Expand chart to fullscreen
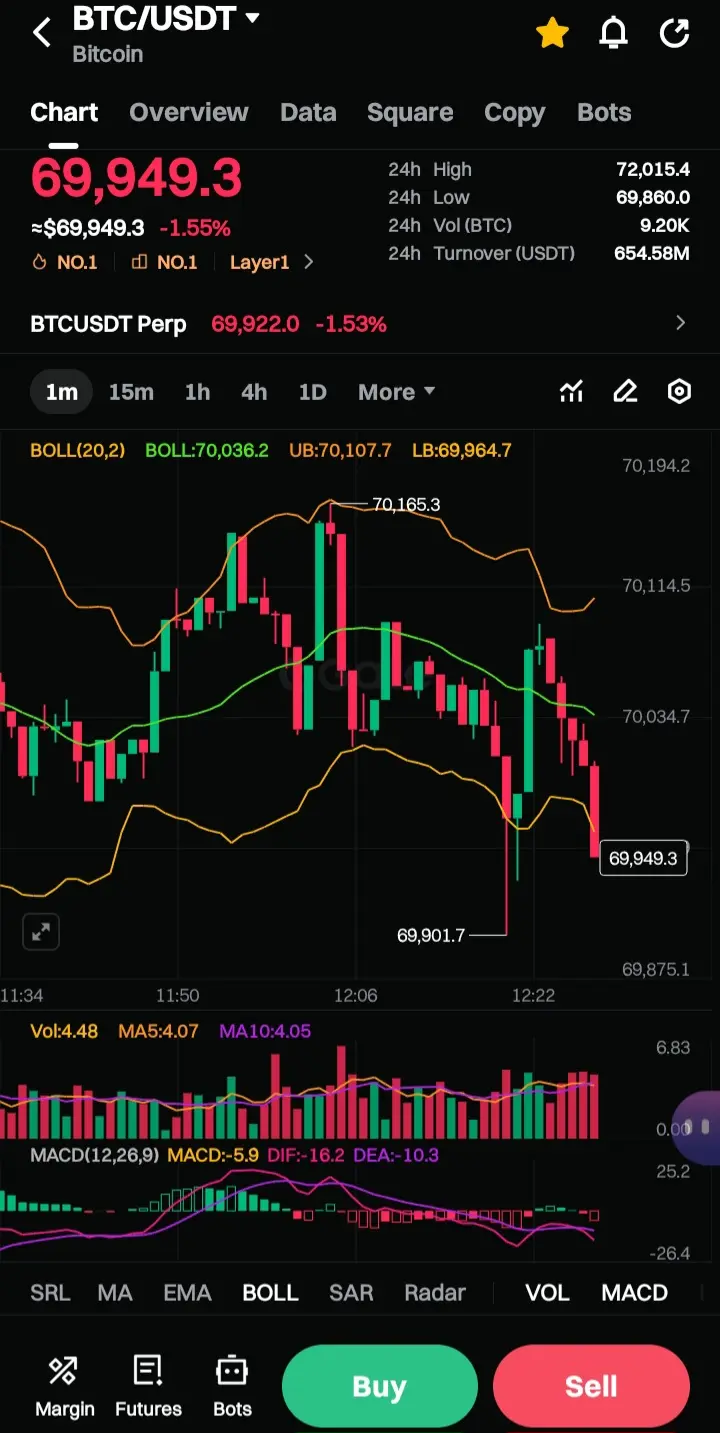 [x=41, y=932]
